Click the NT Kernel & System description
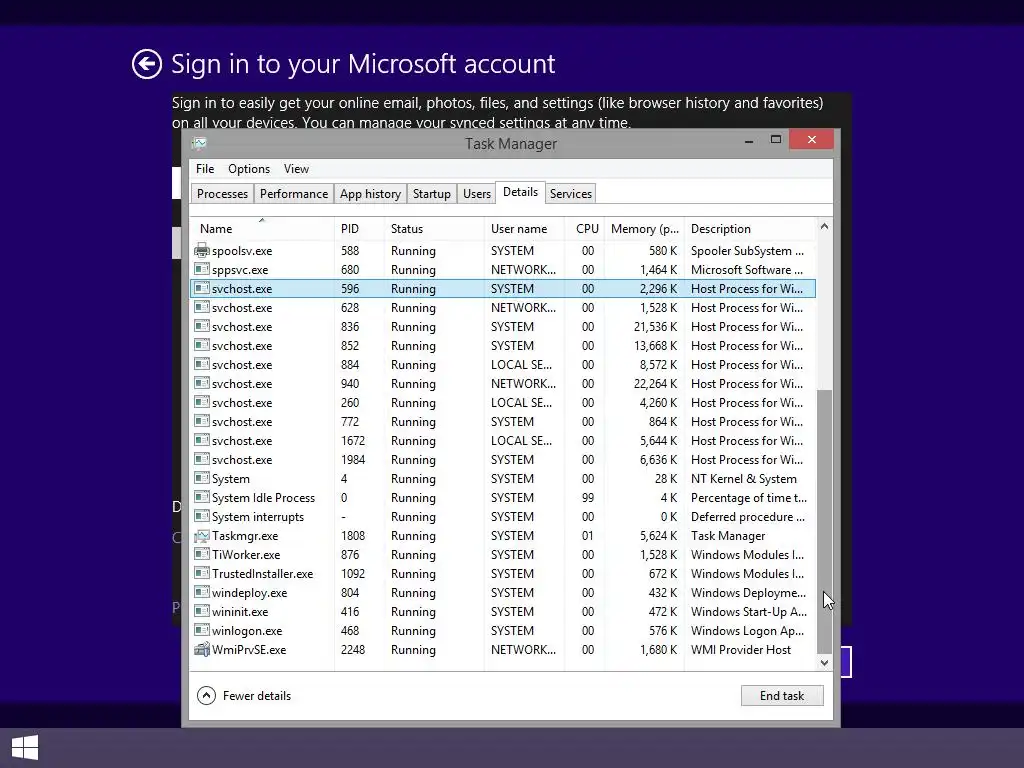Viewport: 1024px width, 768px height. pyautogui.click(x=744, y=479)
